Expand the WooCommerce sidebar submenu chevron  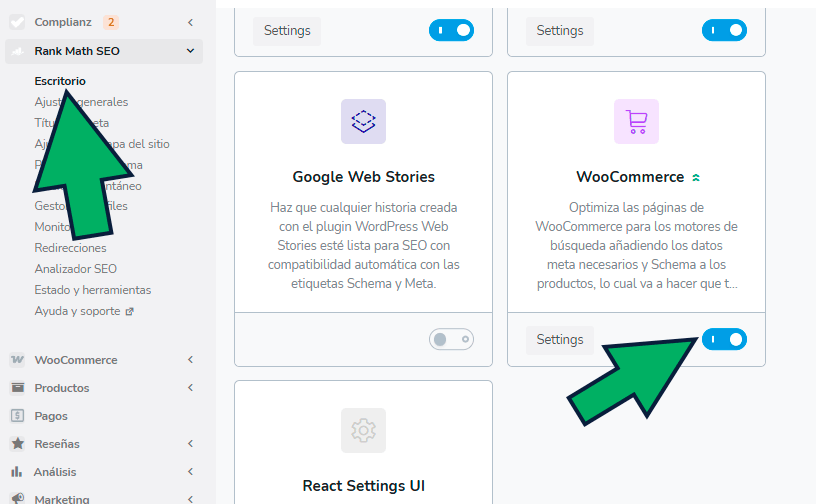coord(190,360)
